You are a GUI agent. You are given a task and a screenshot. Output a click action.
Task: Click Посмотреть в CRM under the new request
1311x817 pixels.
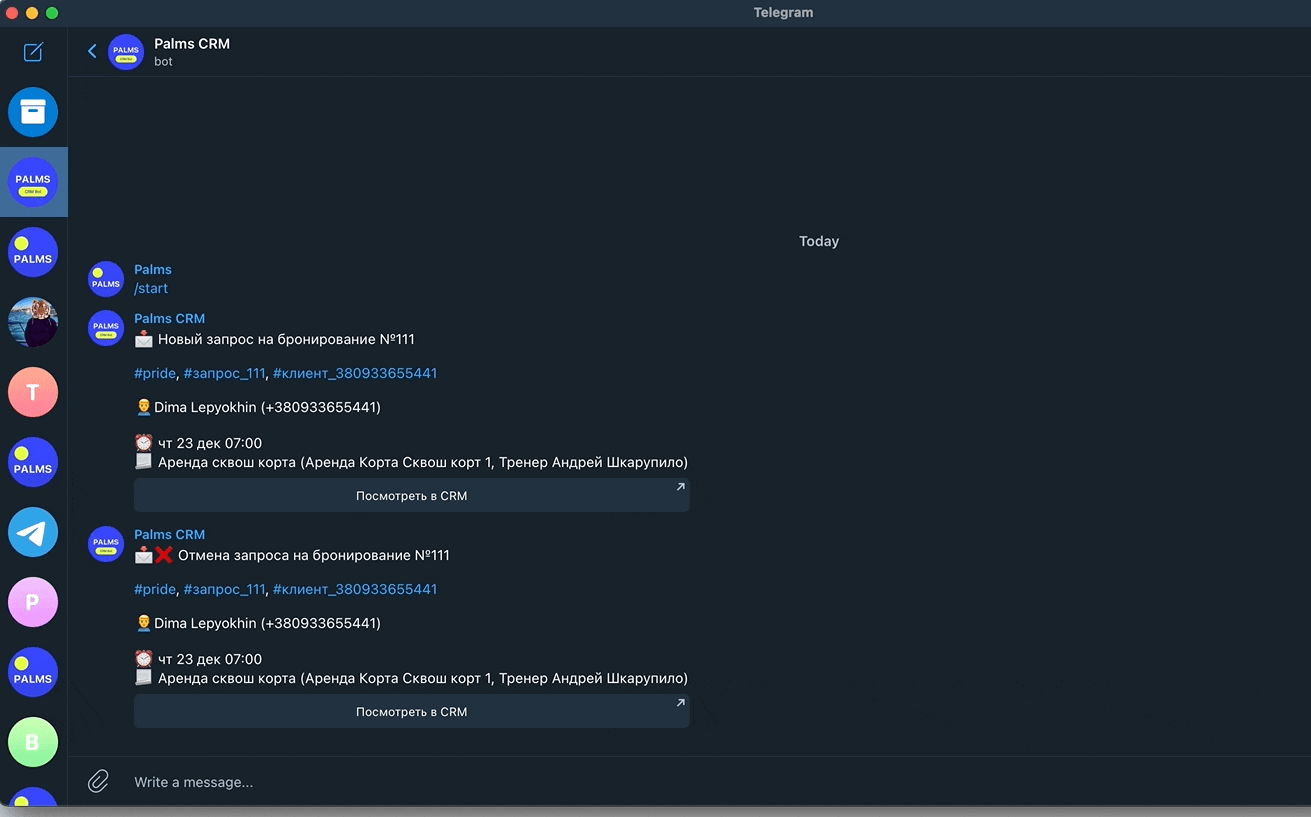[412, 495]
